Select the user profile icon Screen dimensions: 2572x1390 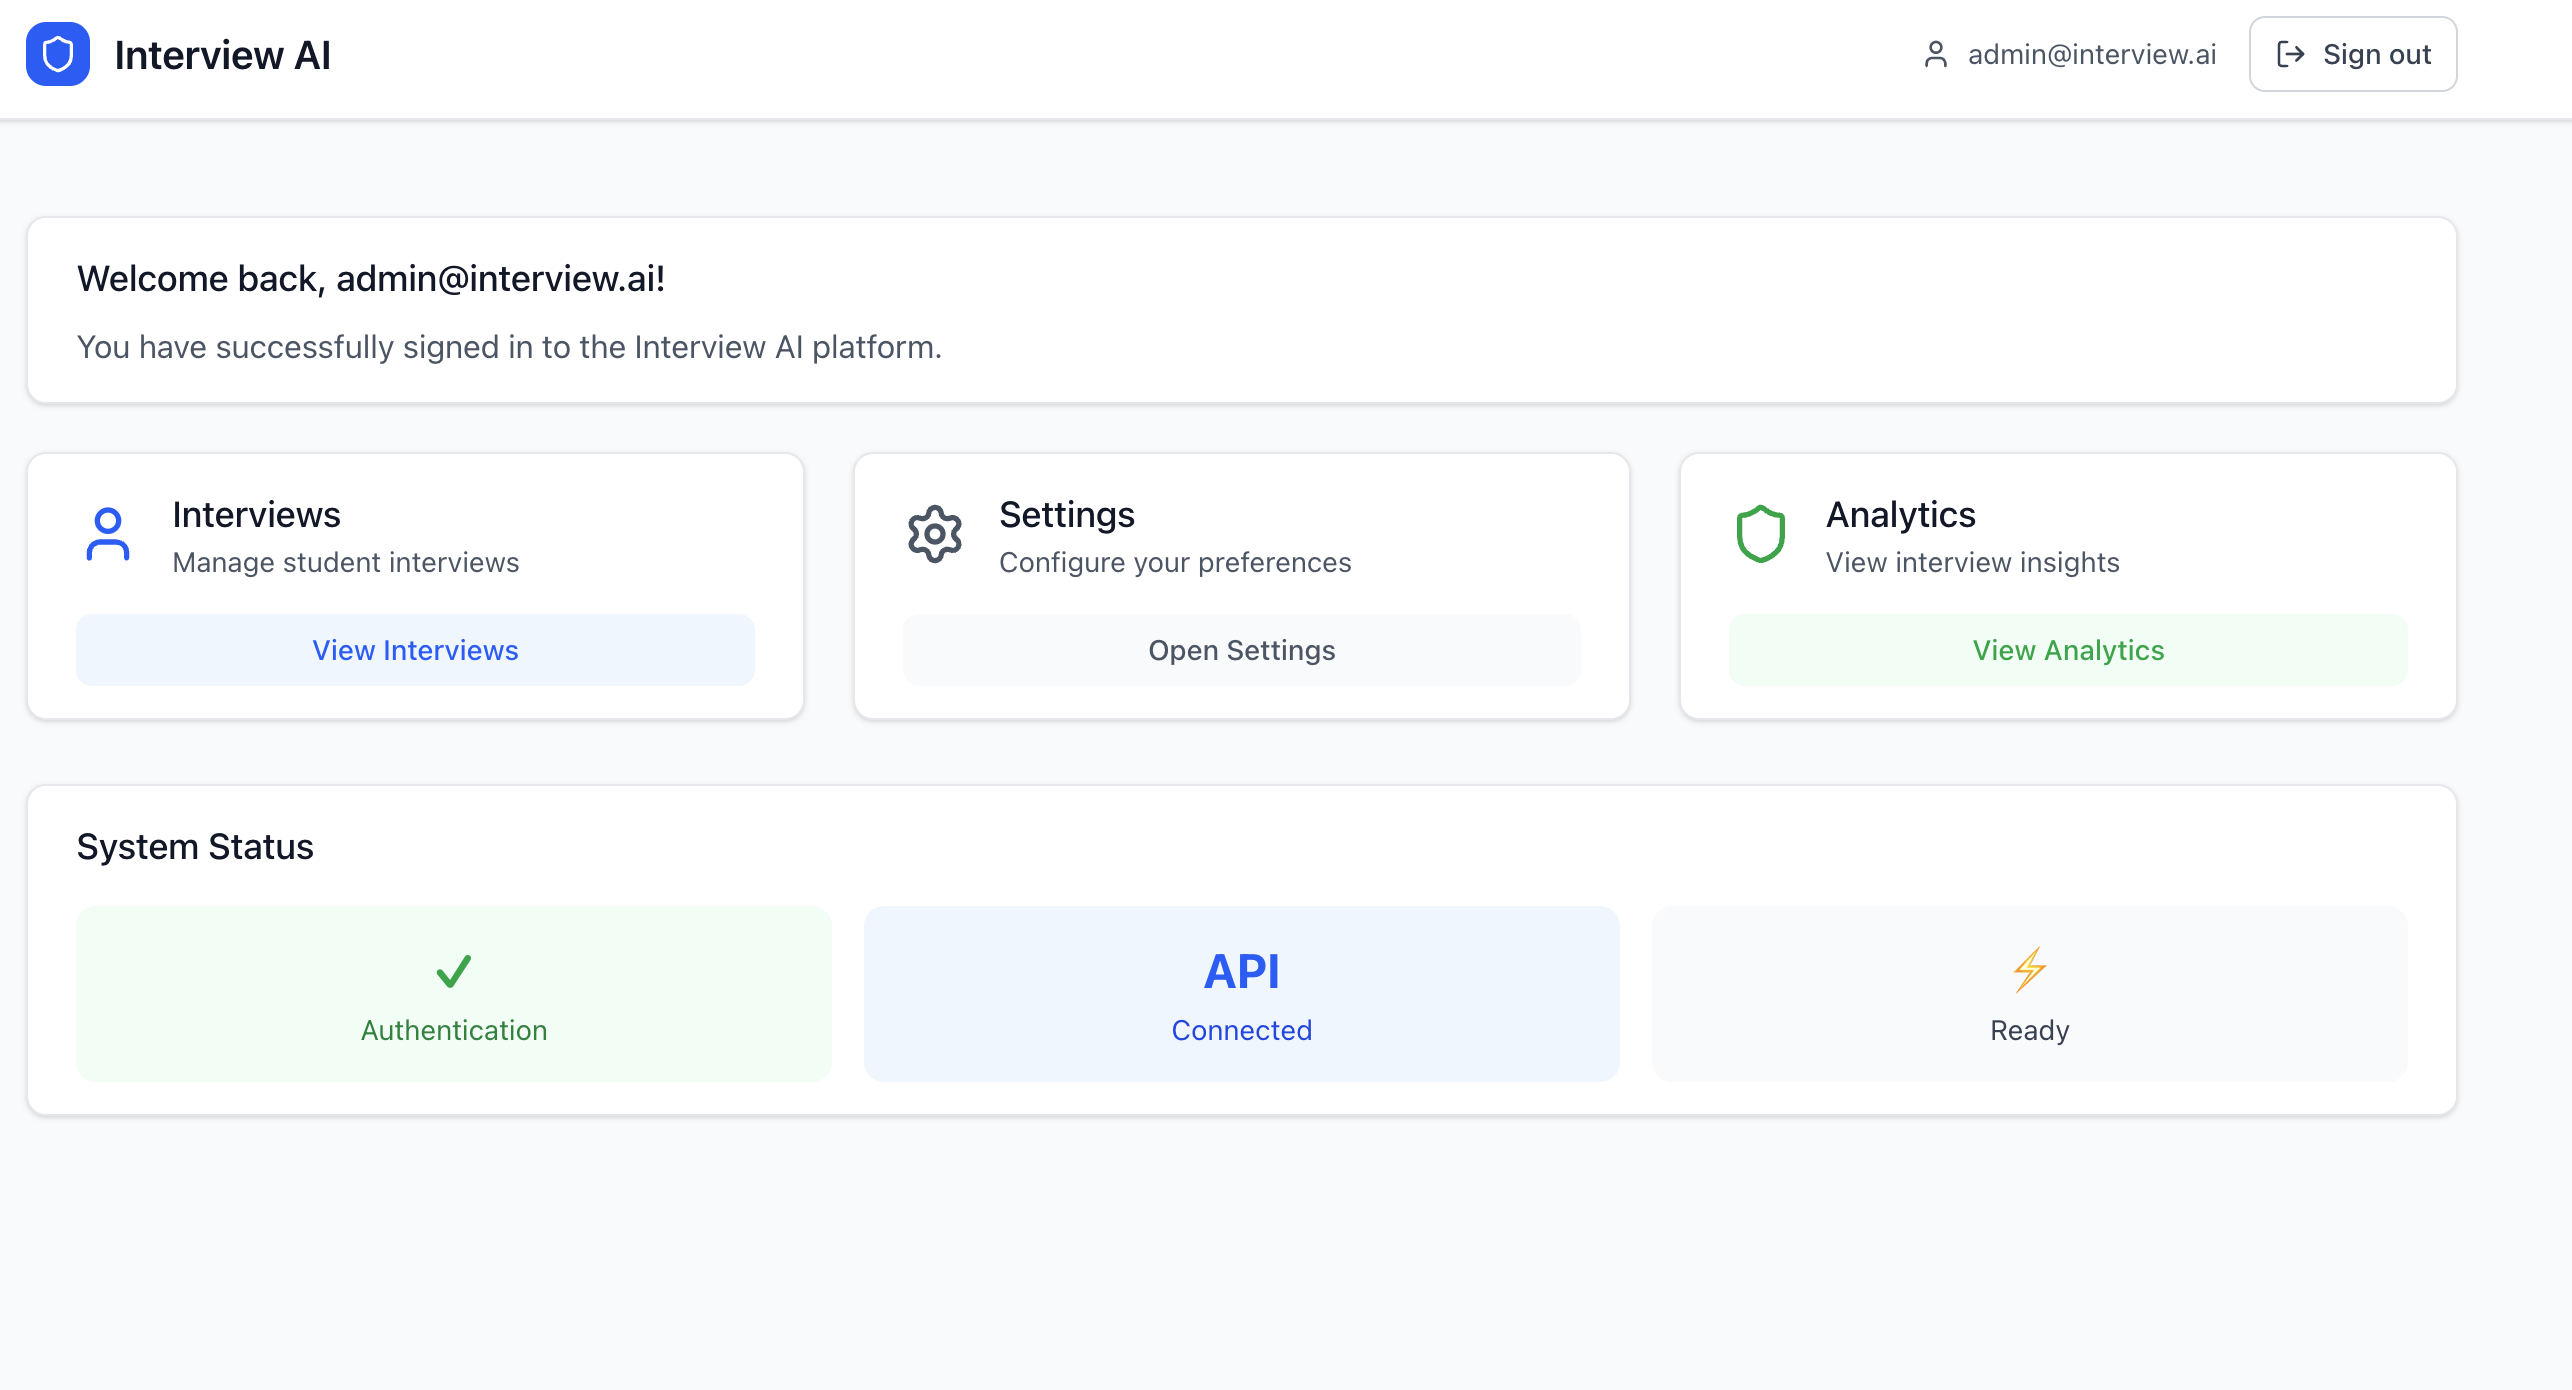pyautogui.click(x=1937, y=54)
